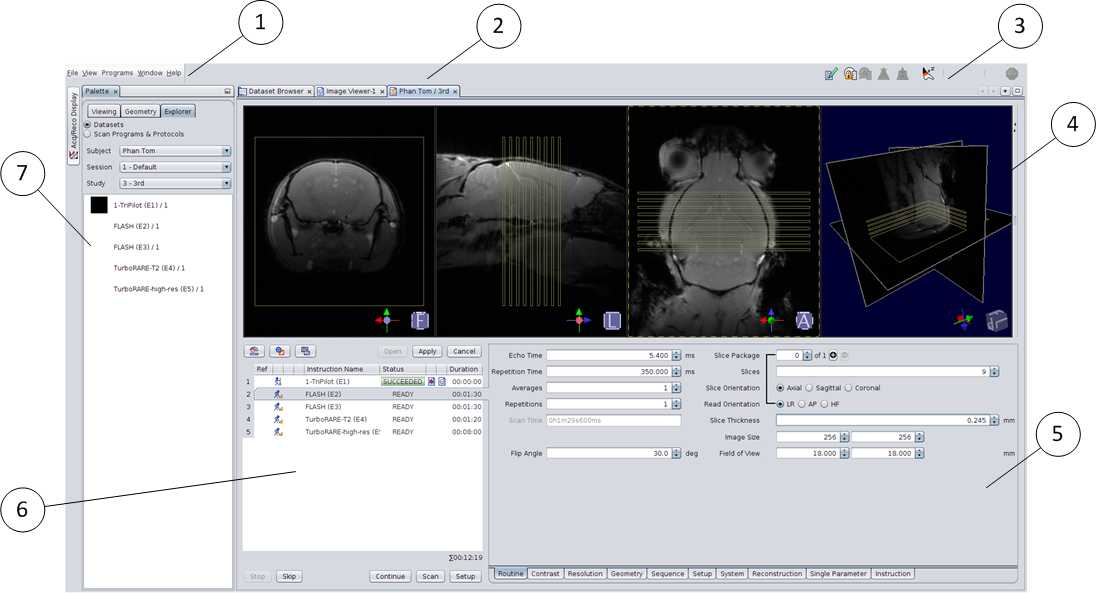Select the Datasets radio button
The image size is (1096, 593).
point(87,124)
